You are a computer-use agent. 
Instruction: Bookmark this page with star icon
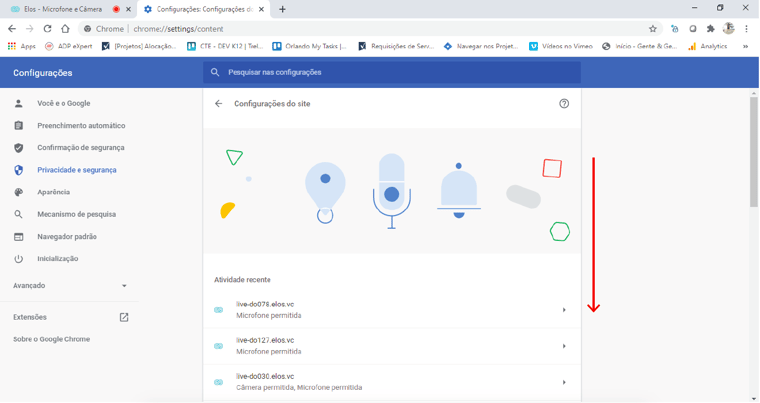tap(653, 29)
